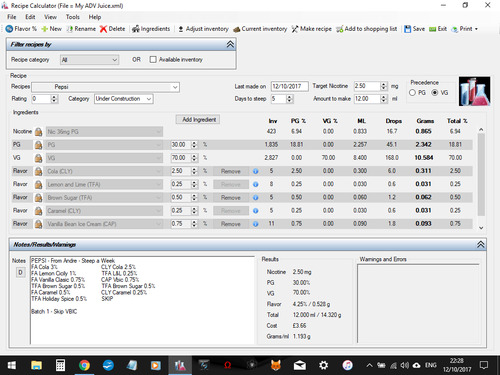Open the Cola (CLY) flavor dropdown
Image resolution: width=500 pixels, height=375 pixels.
click(104, 171)
